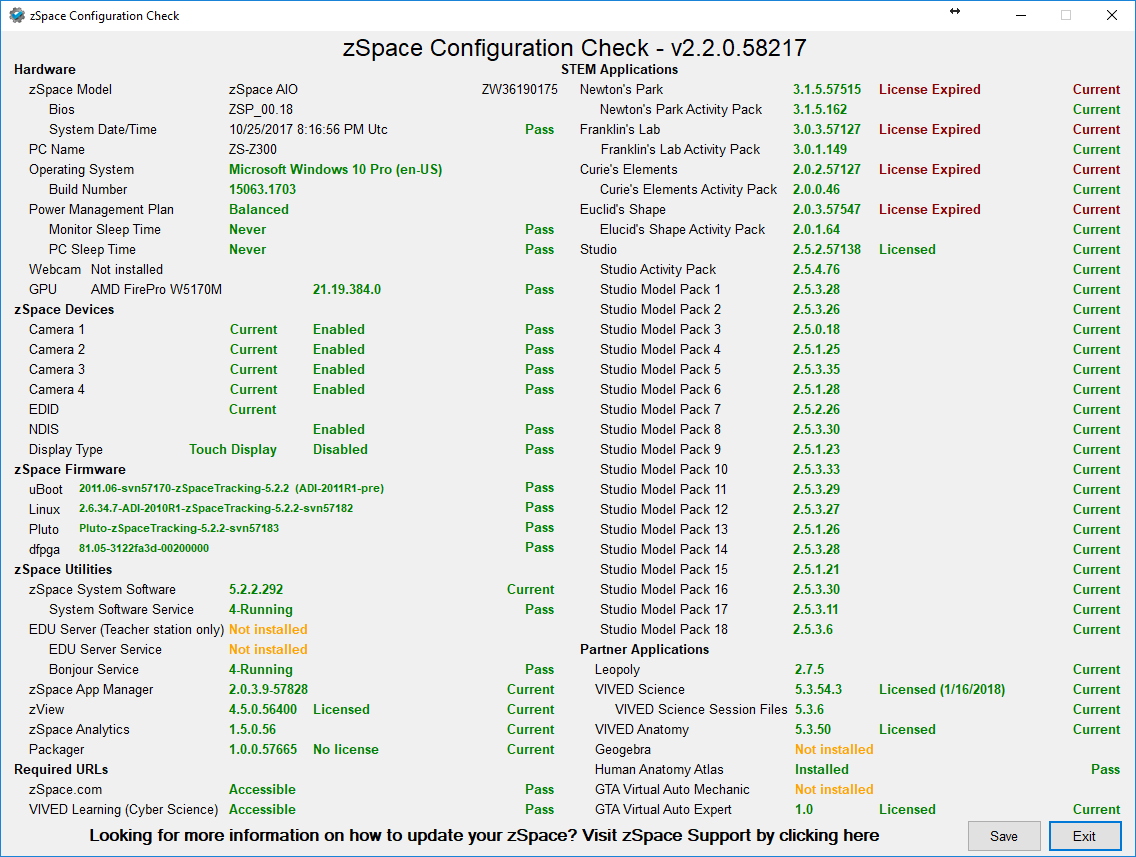The width and height of the screenshot is (1136, 857).
Task: Click the zSpace Firmware section heading
Action: (x=70, y=469)
